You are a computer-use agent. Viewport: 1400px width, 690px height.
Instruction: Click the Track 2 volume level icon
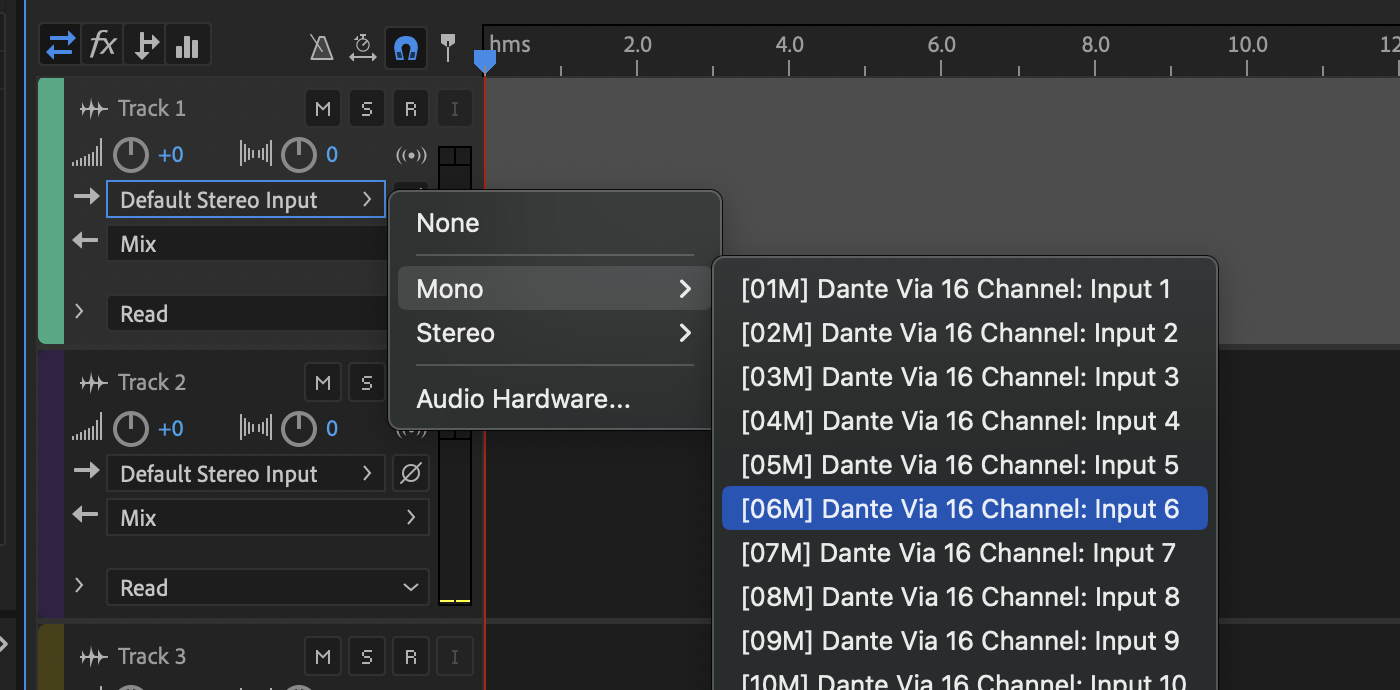tap(87, 429)
